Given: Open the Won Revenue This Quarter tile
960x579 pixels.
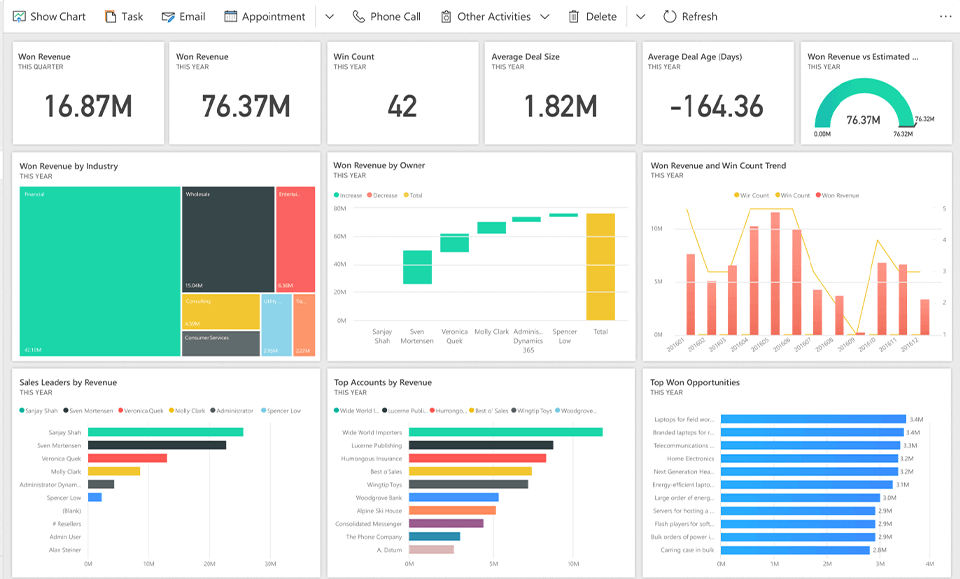Looking at the screenshot, I should tap(88, 92).
